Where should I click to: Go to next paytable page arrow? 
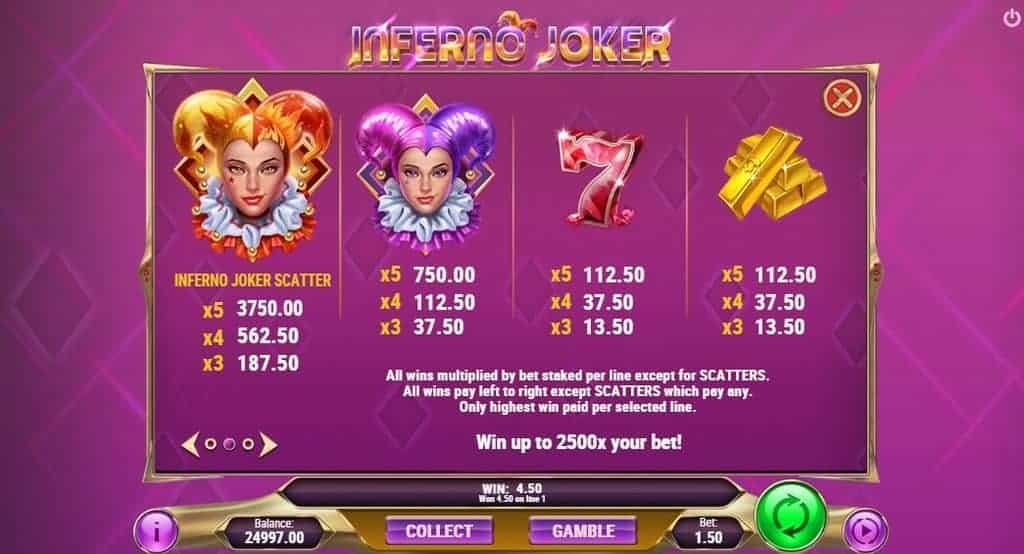point(268,444)
